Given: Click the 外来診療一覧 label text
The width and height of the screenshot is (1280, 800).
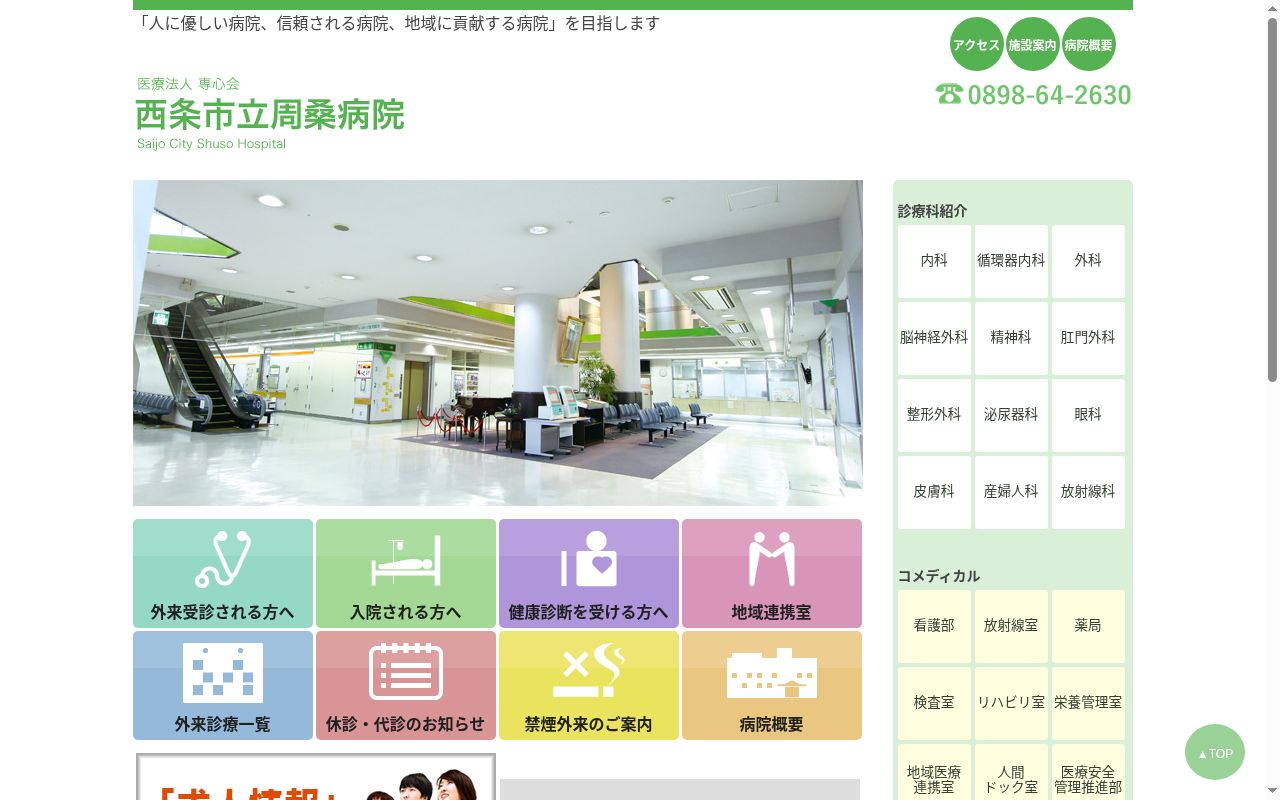Looking at the screenshot, I should [223, 724].
